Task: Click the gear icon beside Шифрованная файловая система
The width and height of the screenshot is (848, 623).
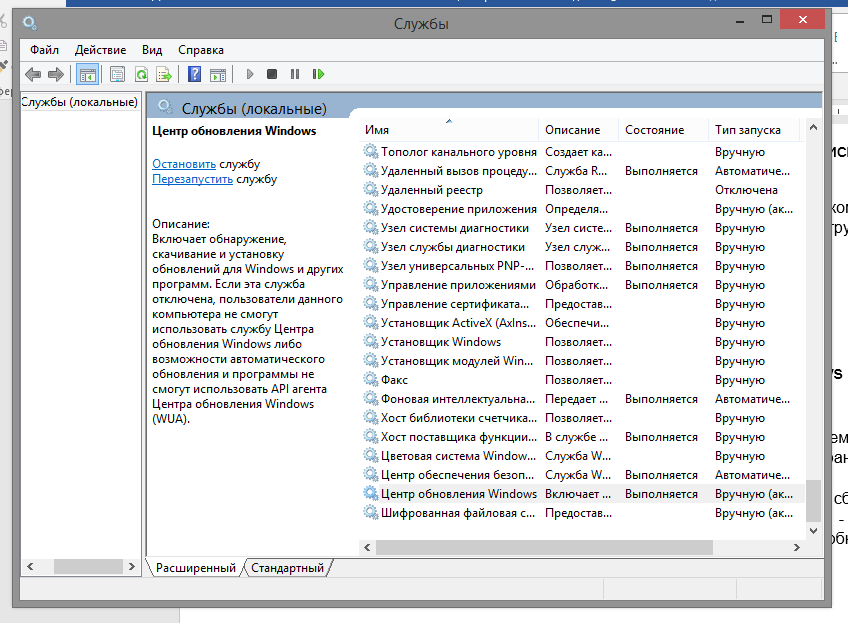Action: (370, 513)
